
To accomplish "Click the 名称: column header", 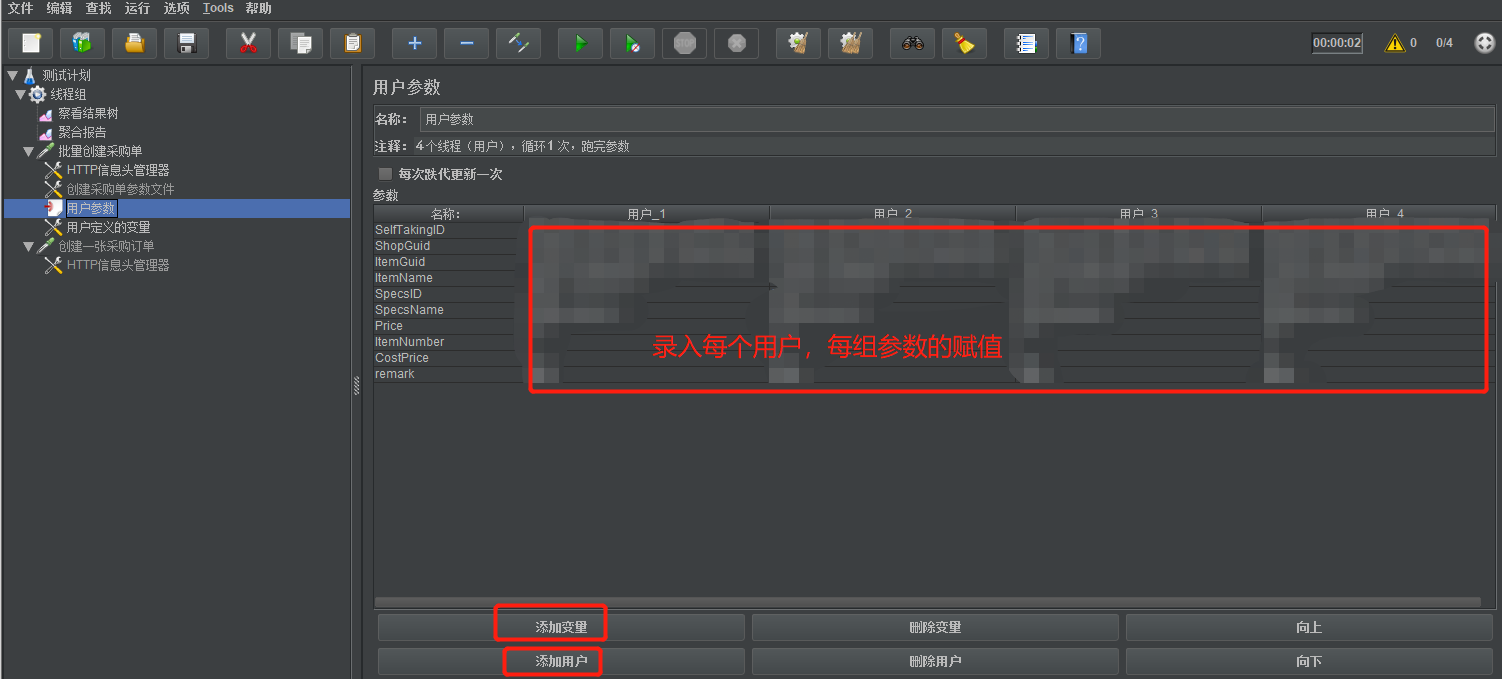I will click(x=449, y=214).
